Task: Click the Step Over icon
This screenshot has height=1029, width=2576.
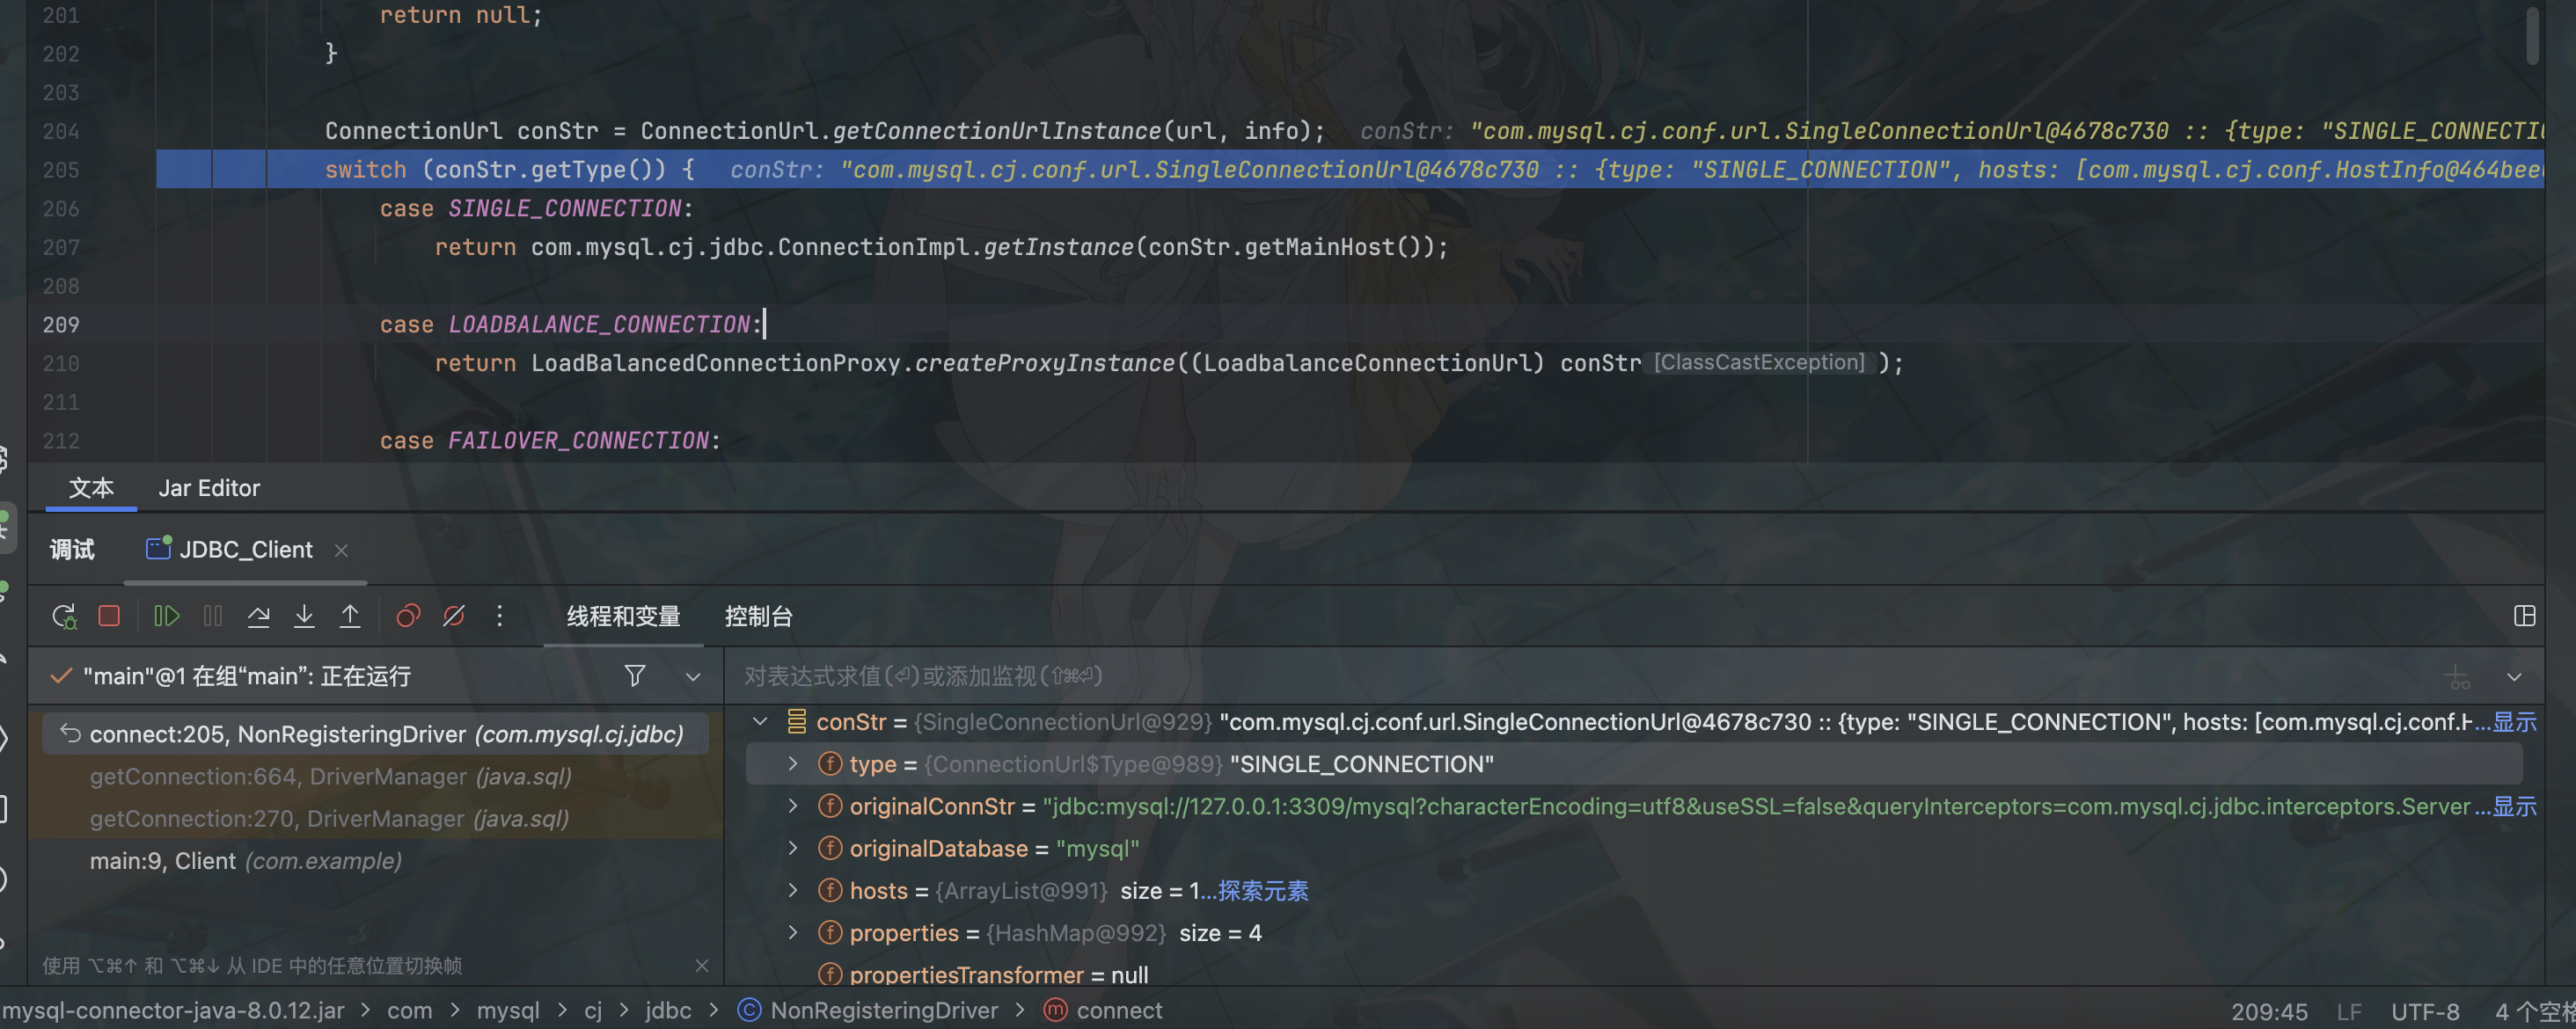Action: pos(258,616)
